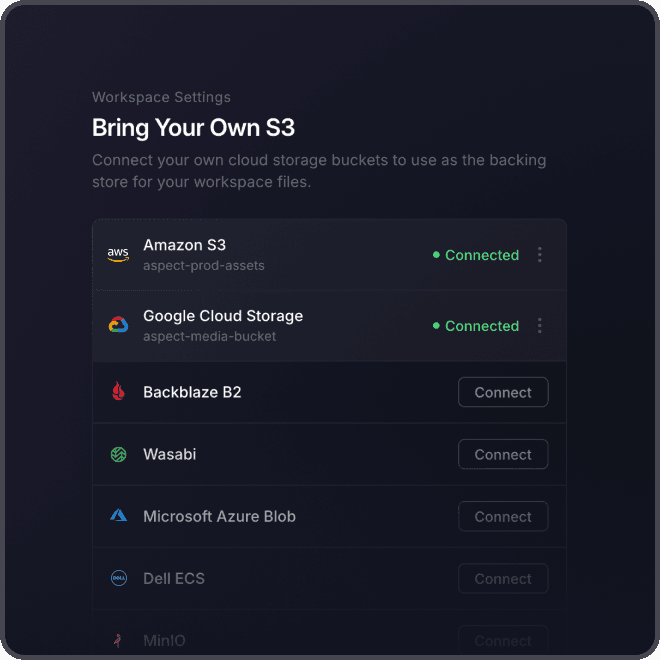Image resolution: width=660 pixels, height=660 pixels.
Task: Click the Wasabi green logo icon
Action: point(118,454)
